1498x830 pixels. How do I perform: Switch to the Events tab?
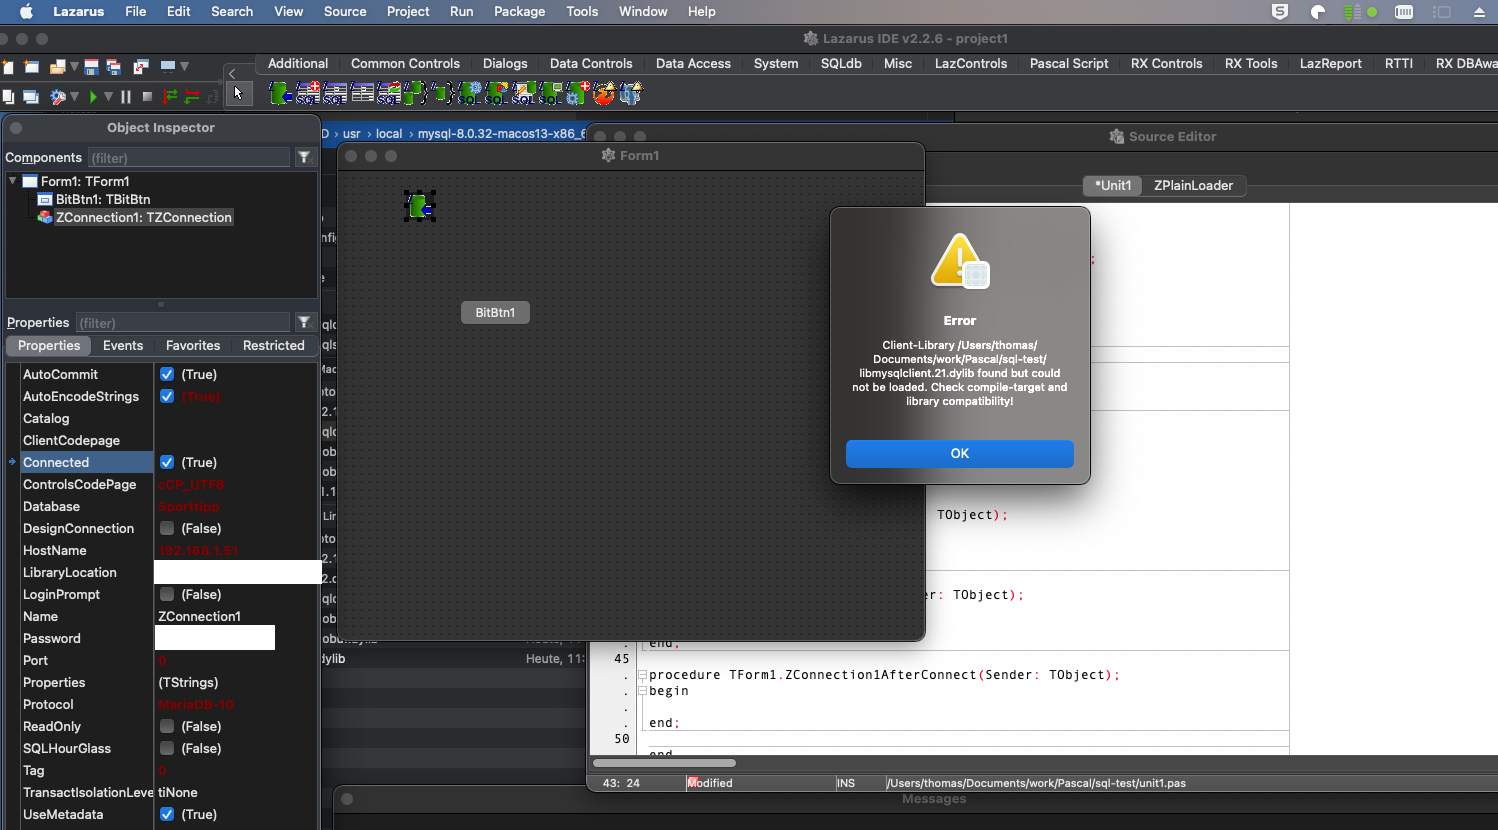tap(123, 346)
